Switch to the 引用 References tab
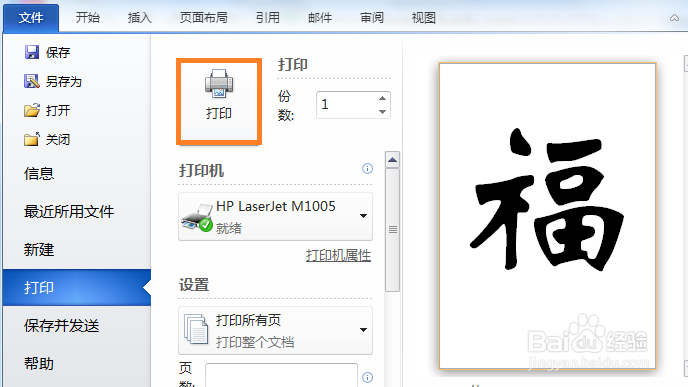Image resolution: width=688 pixels, height=387 pixels. (268, 18)
